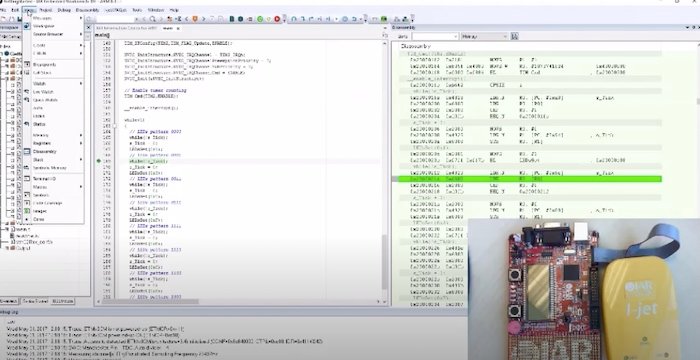Choose Call Stack in the View menu
This screenshot has width=700, height=360.
point(53,72)
